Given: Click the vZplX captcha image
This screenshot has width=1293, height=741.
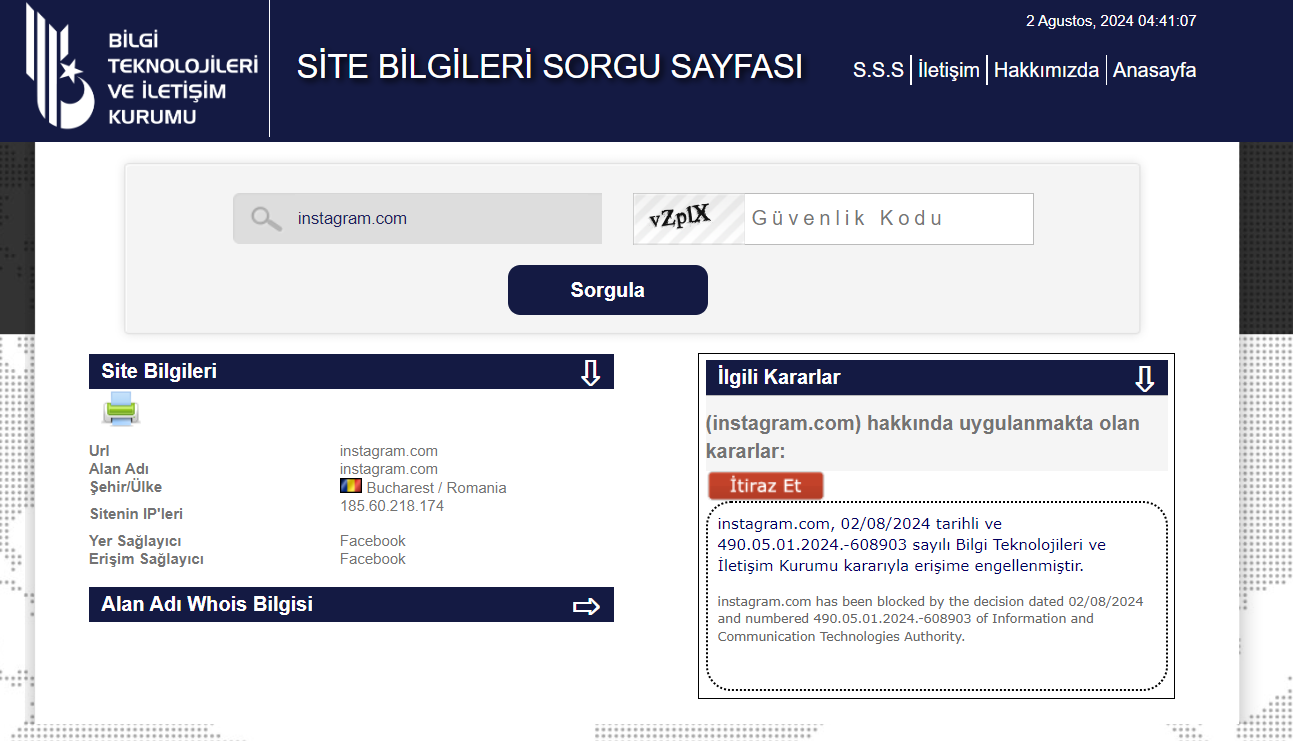Looking at the screenshot, I should 689,219.
